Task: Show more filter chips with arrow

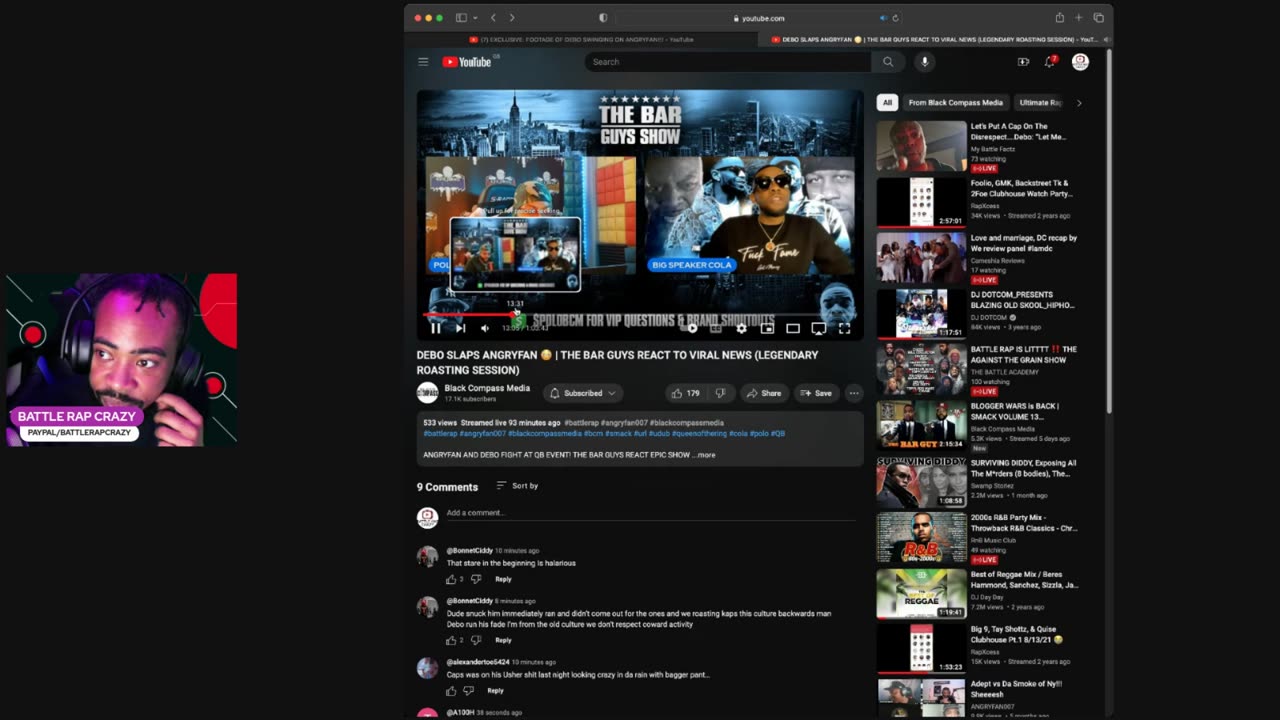Action: point(1079,102)
